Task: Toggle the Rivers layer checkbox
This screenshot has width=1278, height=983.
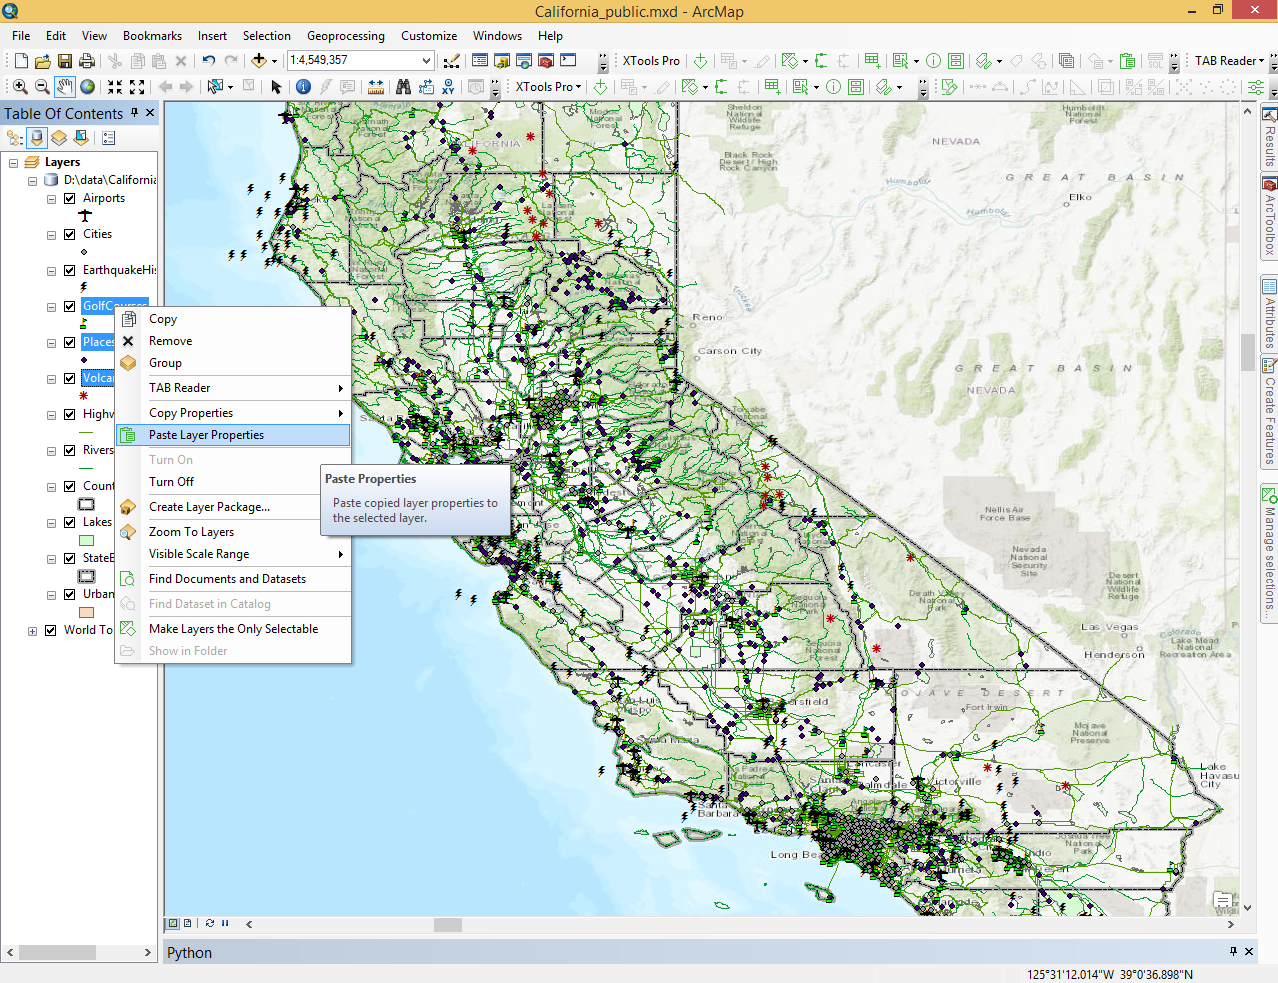Action: [69, 451]
